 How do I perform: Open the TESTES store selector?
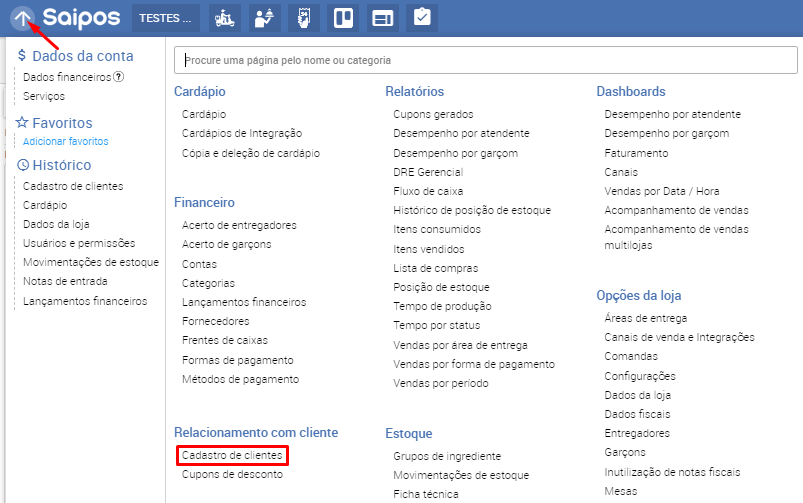[x=166, y=18]
